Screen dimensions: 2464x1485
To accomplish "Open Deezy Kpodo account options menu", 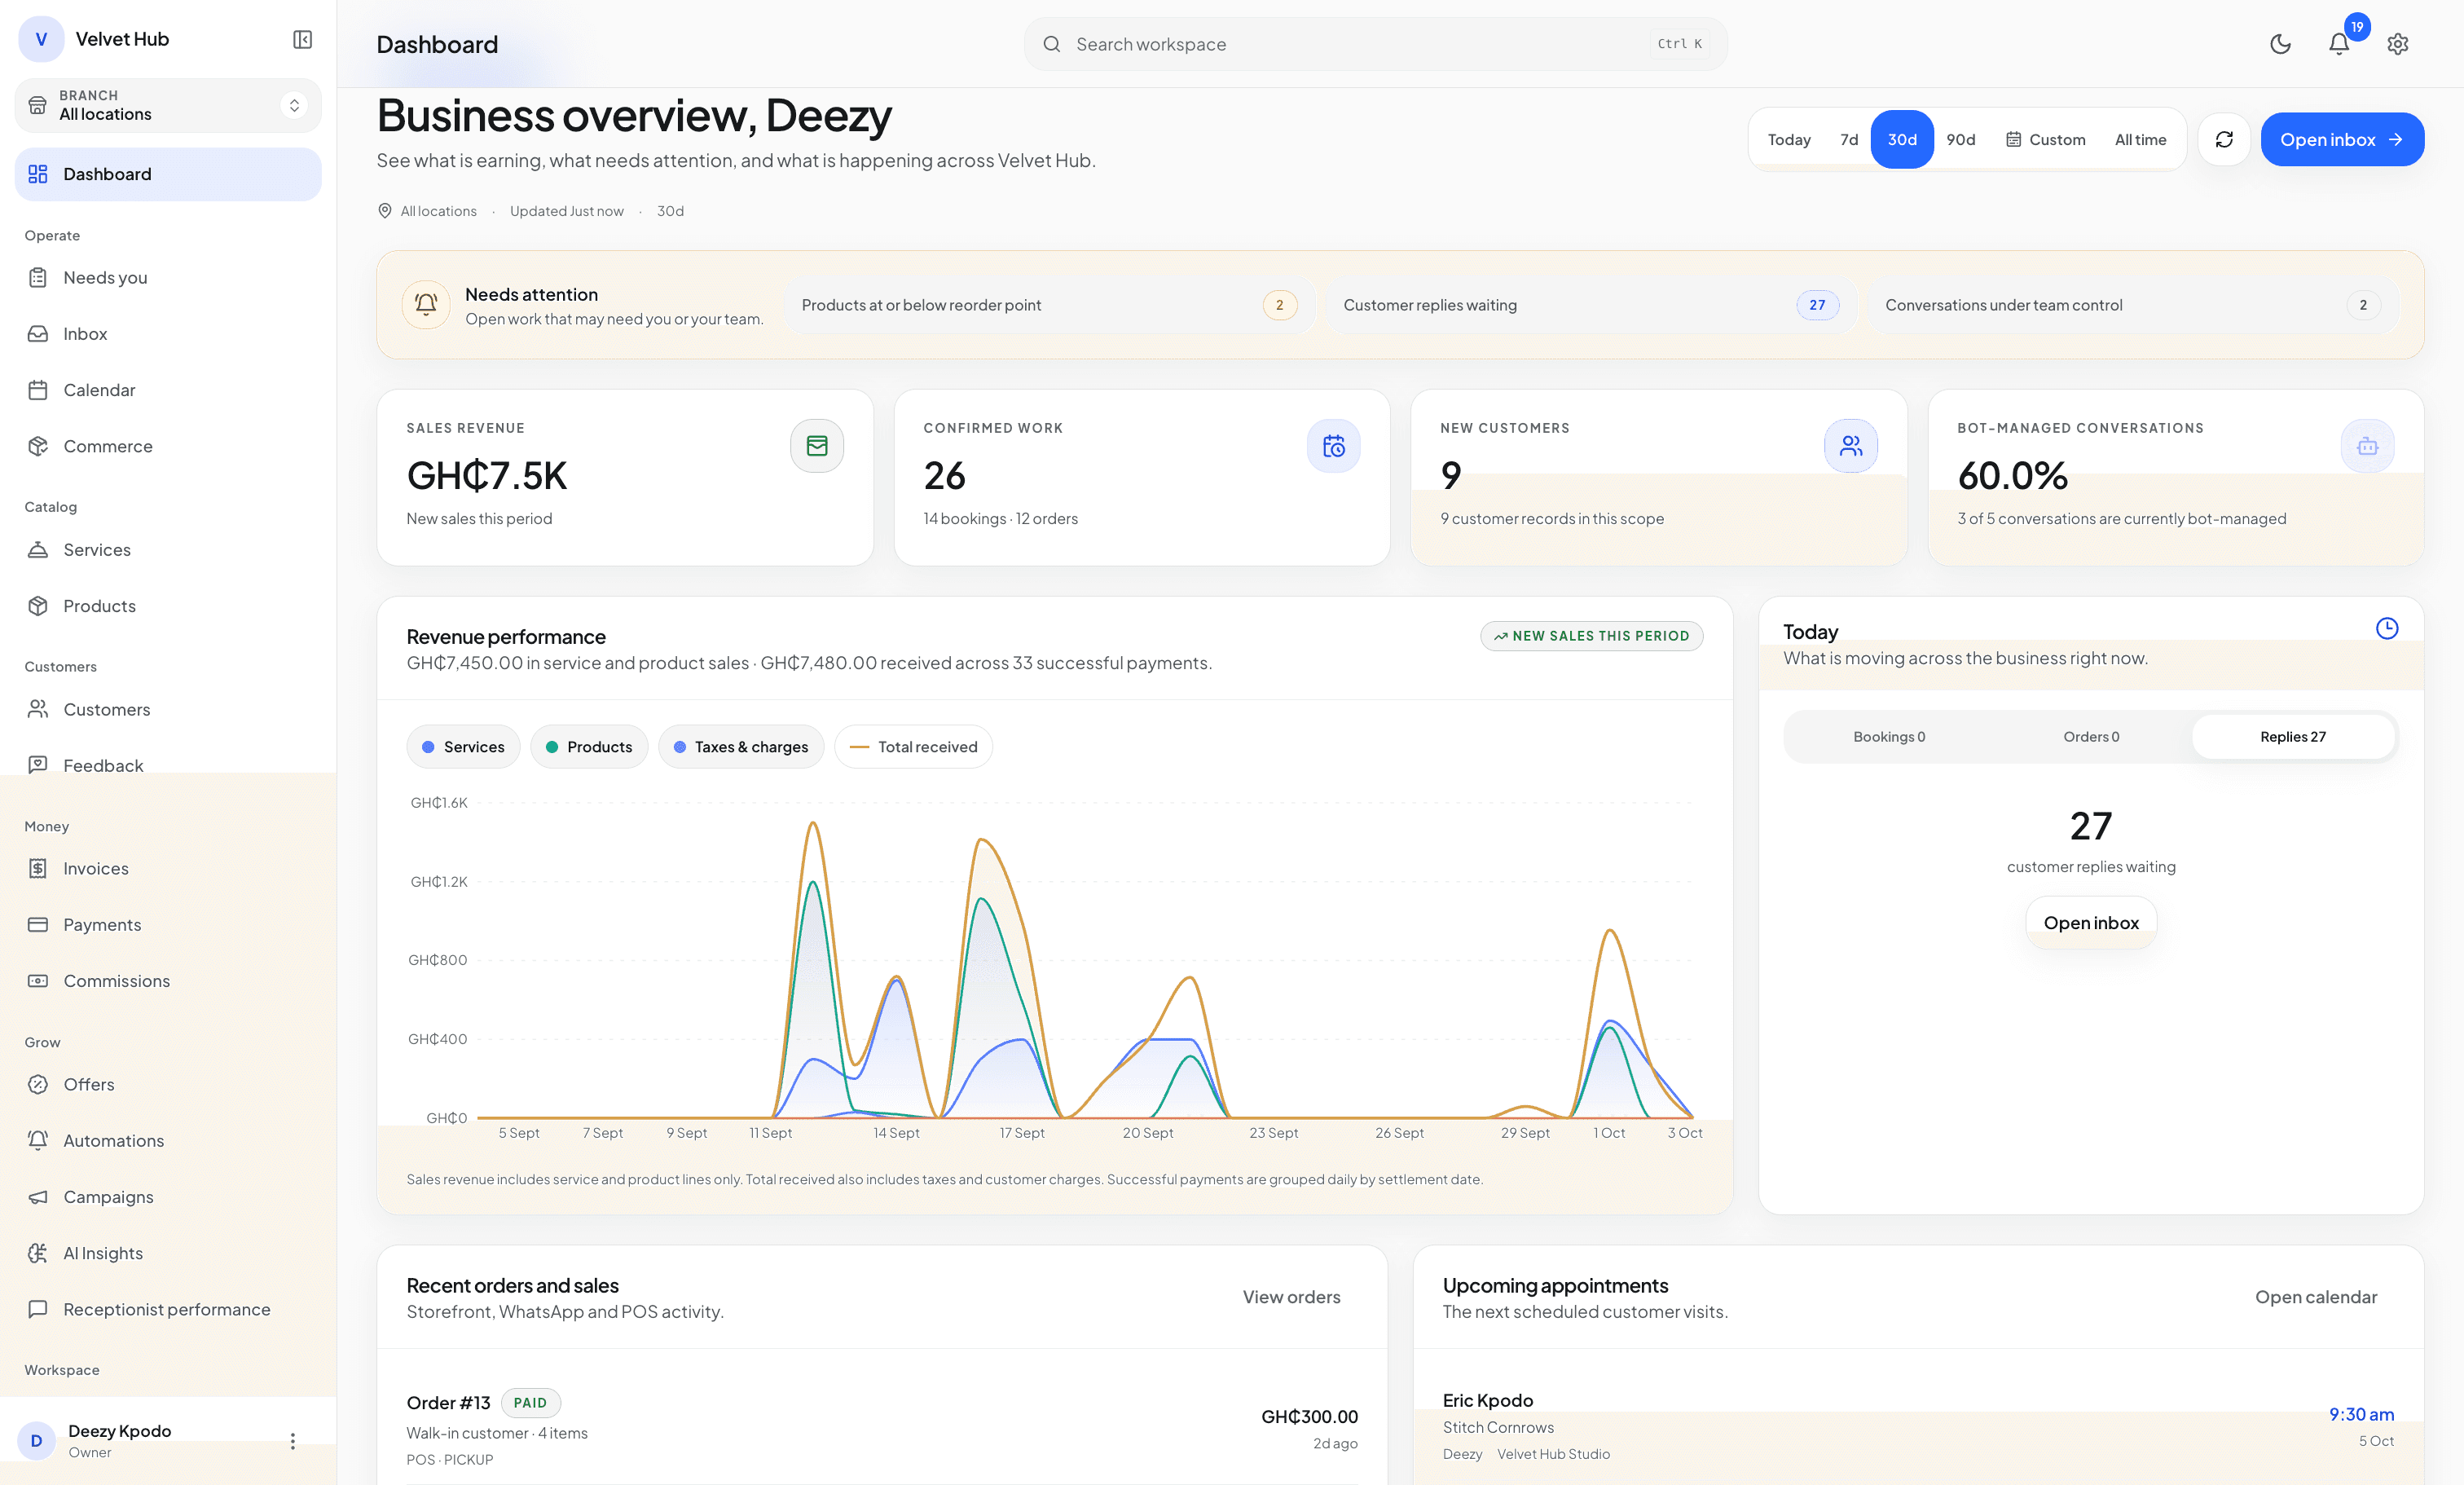I will pyautogui.click(x=293, y=1441).
